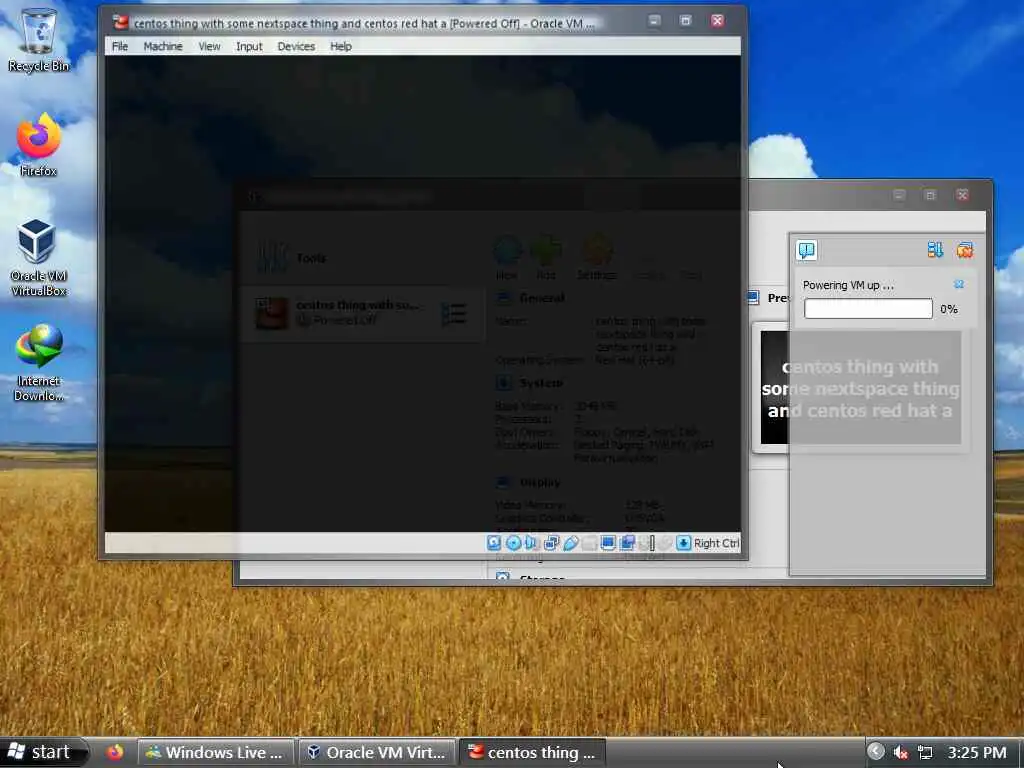1024x768 pixels.
Task: Switch to Windows Live taskbar button
Action: 216,752
